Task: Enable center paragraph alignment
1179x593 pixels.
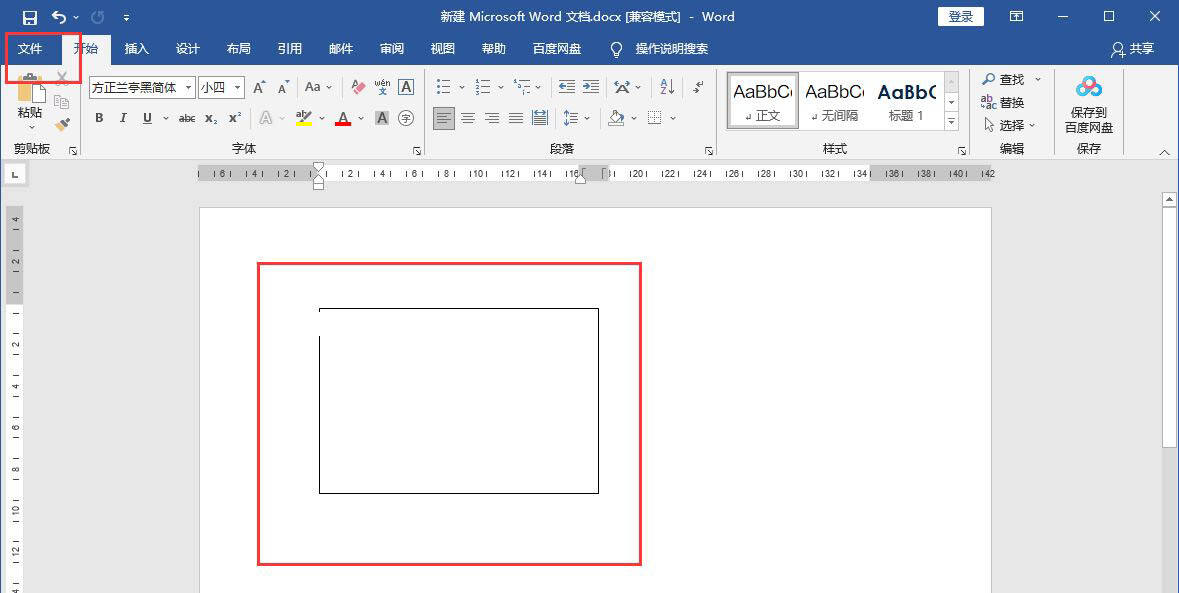Action: pos(468,118)
